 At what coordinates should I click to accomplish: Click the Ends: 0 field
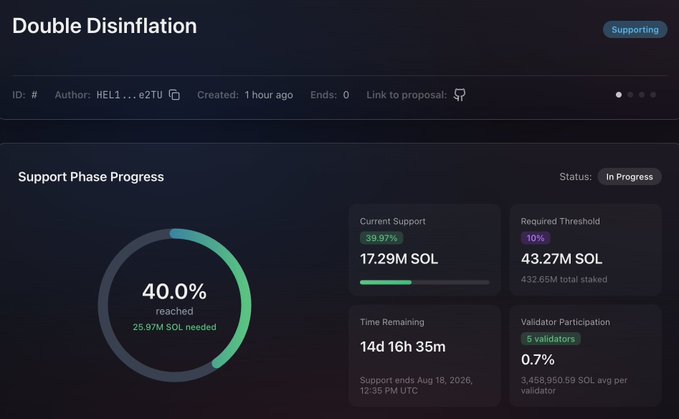pyautogui.click(x=330, y=95)
